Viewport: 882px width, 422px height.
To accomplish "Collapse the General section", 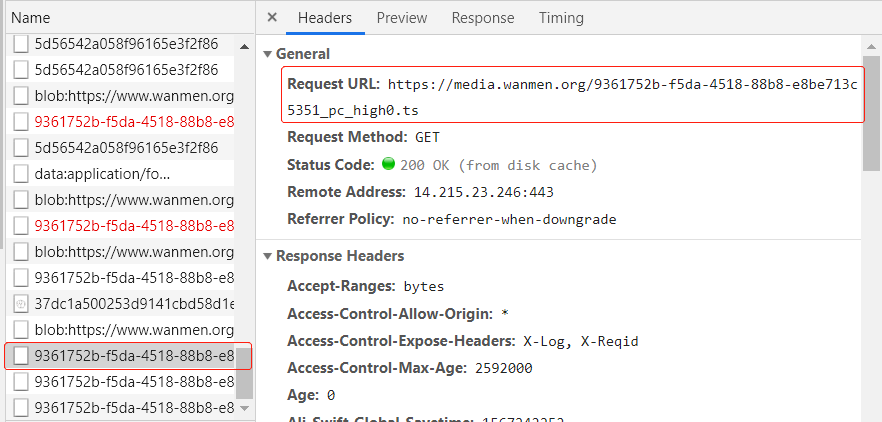I will tap(267, 54).
